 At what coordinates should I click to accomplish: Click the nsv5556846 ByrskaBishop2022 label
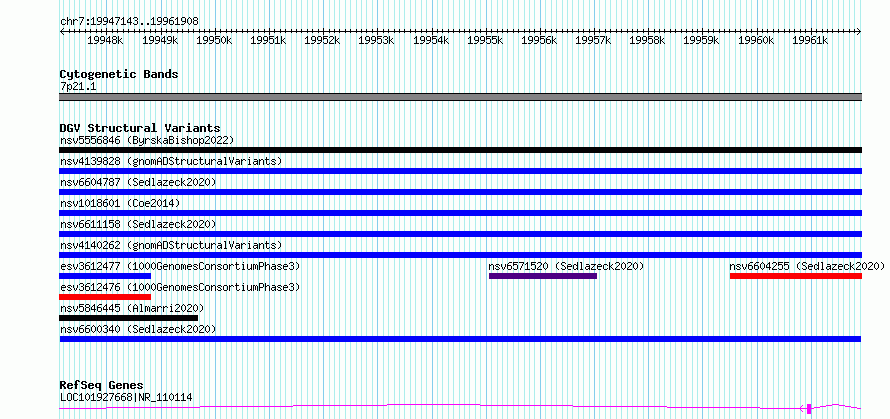click(x=147, y=140)
